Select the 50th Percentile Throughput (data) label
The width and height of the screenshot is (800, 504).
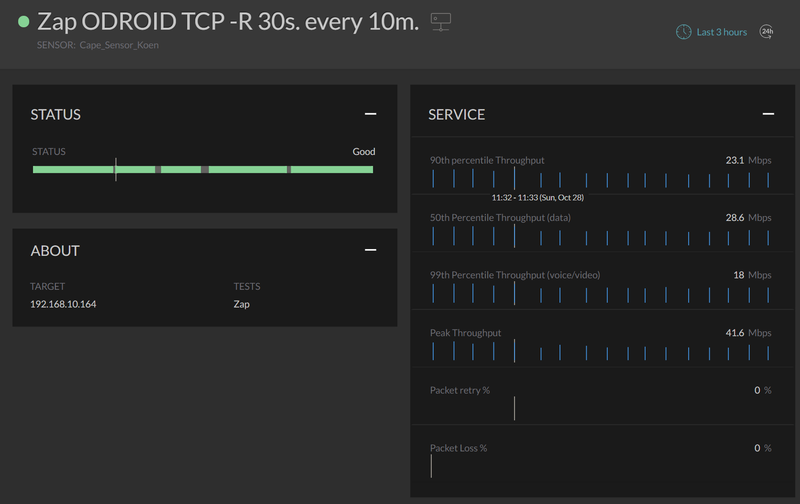[500, 218]
